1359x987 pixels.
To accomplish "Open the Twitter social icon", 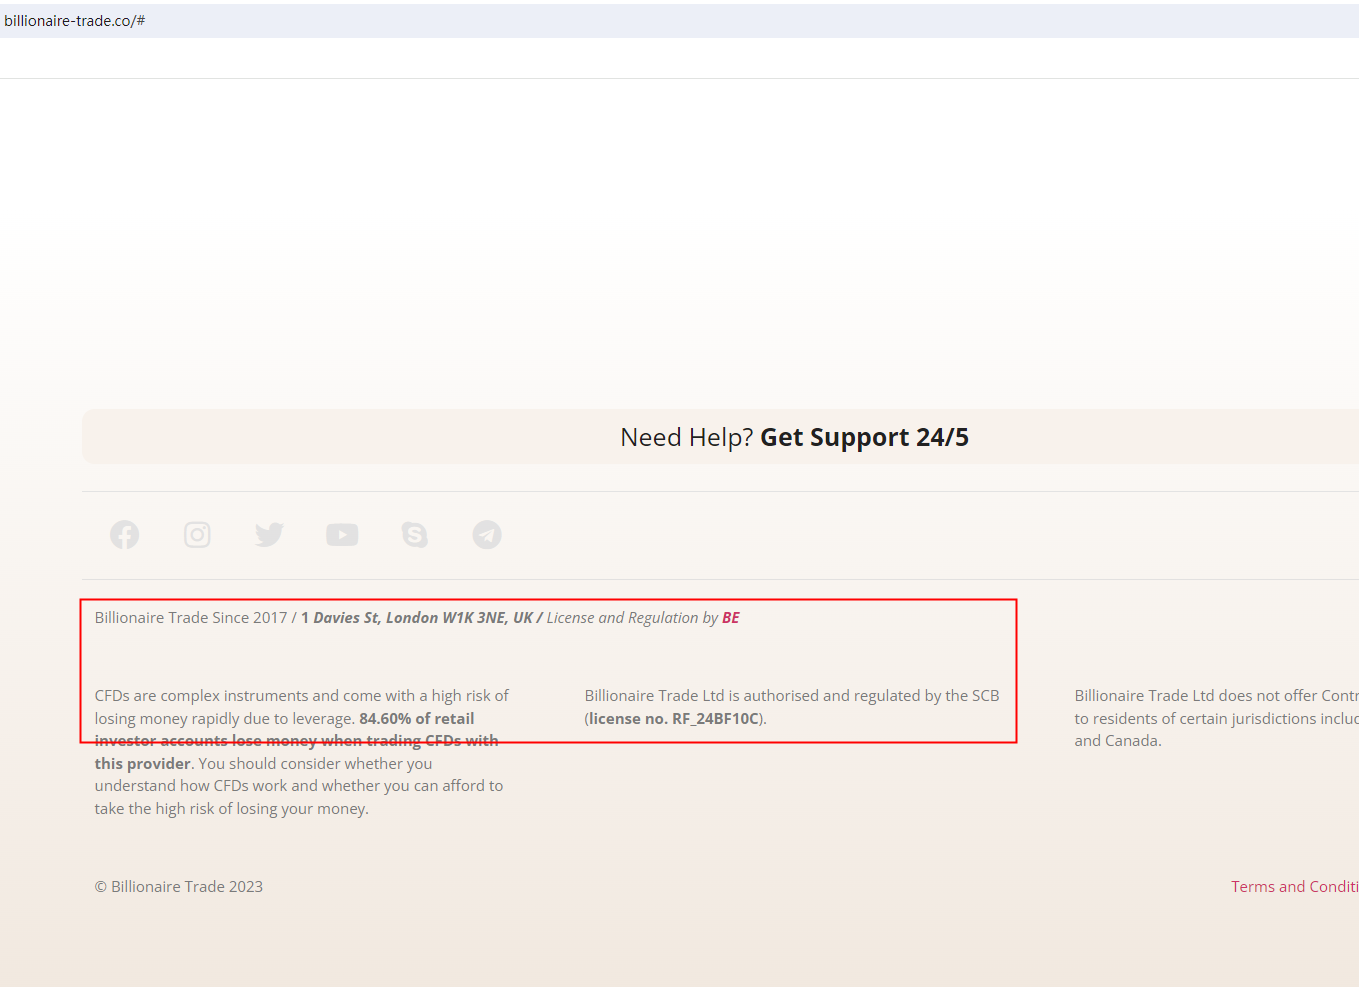I will 269,535.
